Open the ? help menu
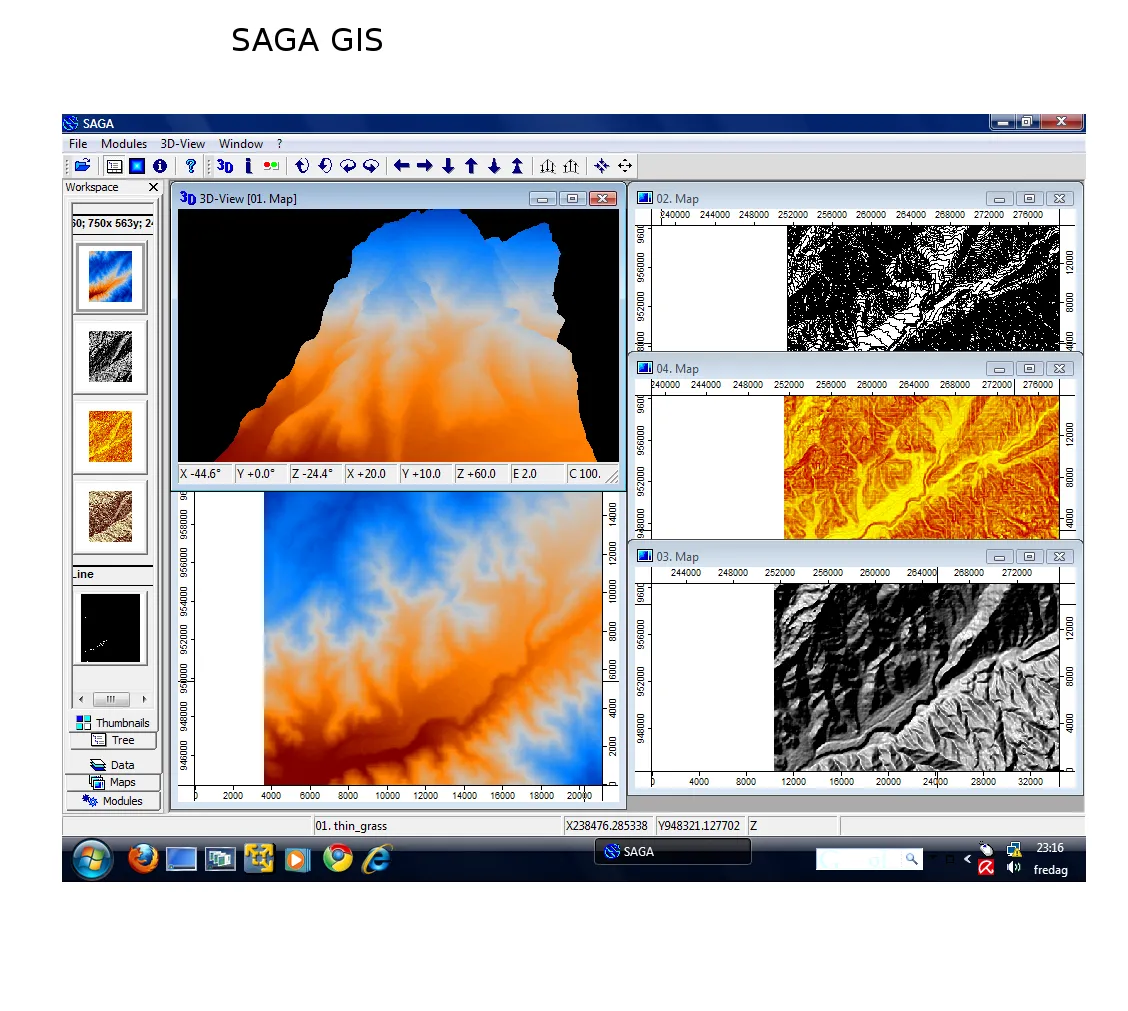 [280, 144]
